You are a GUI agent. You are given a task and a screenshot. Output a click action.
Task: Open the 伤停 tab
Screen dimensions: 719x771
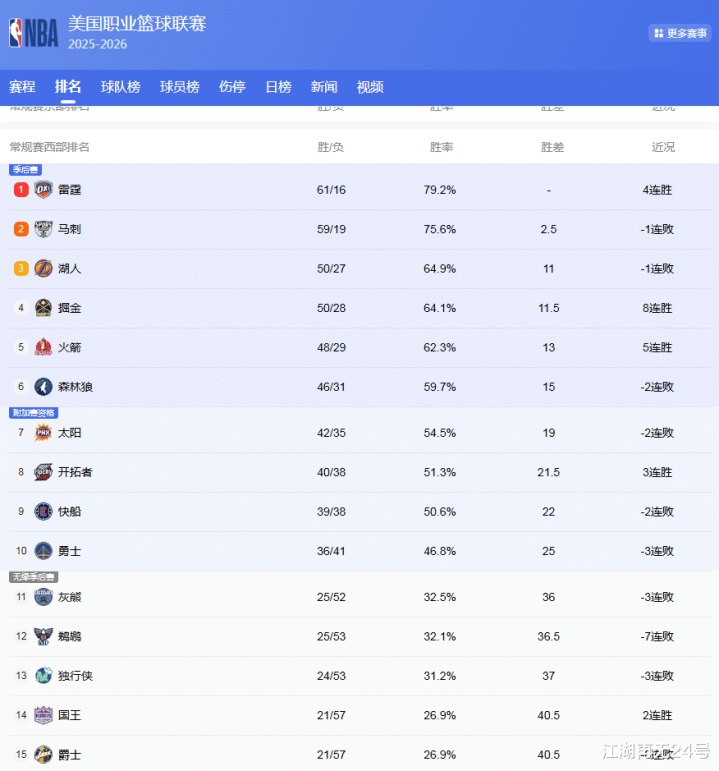[232, 87]
